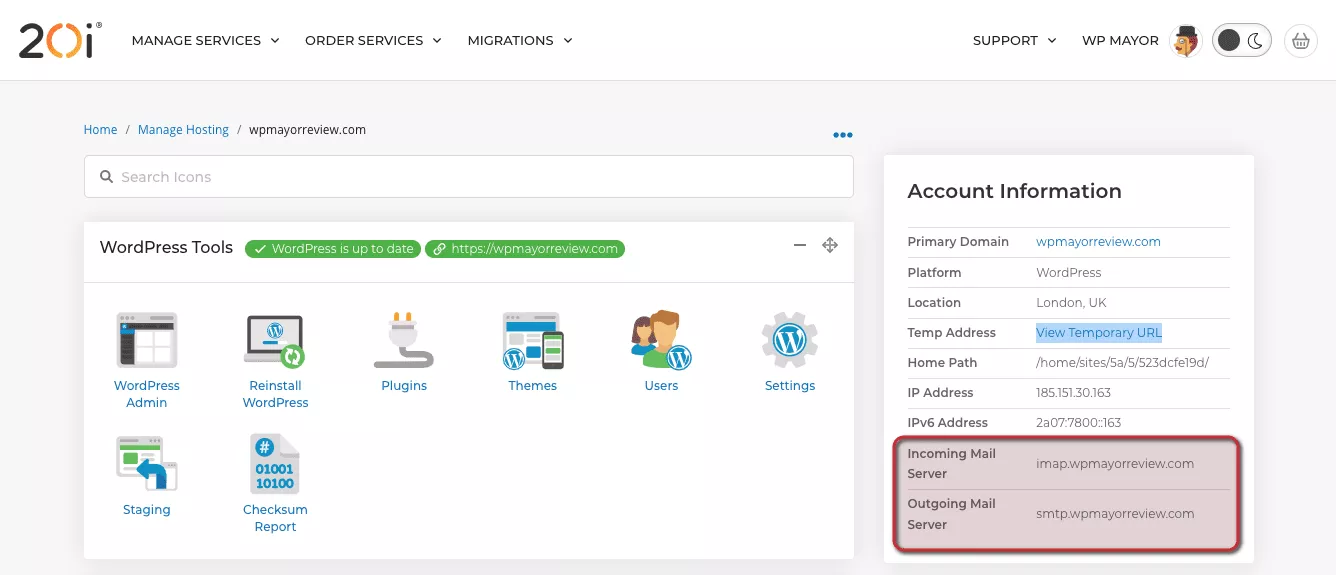The image size is (1336, 575).
Task: Open the WP Mayor account menu
Action: pyautogui.click(x=1120, y=40)
